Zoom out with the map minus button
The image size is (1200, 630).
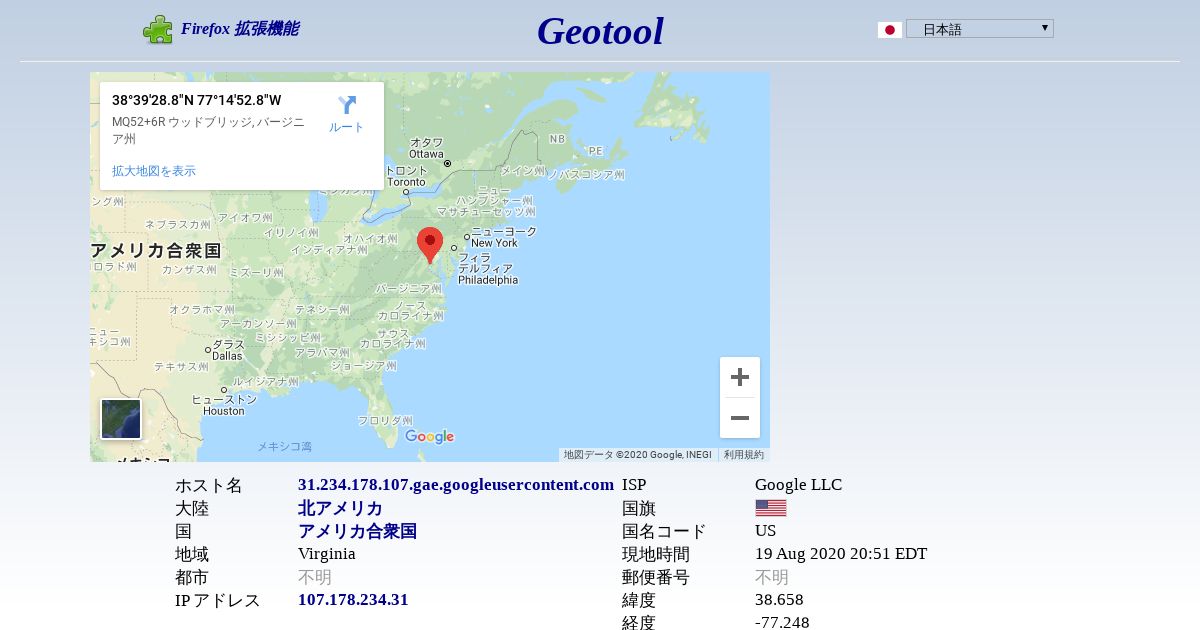[x=740, y=418]
